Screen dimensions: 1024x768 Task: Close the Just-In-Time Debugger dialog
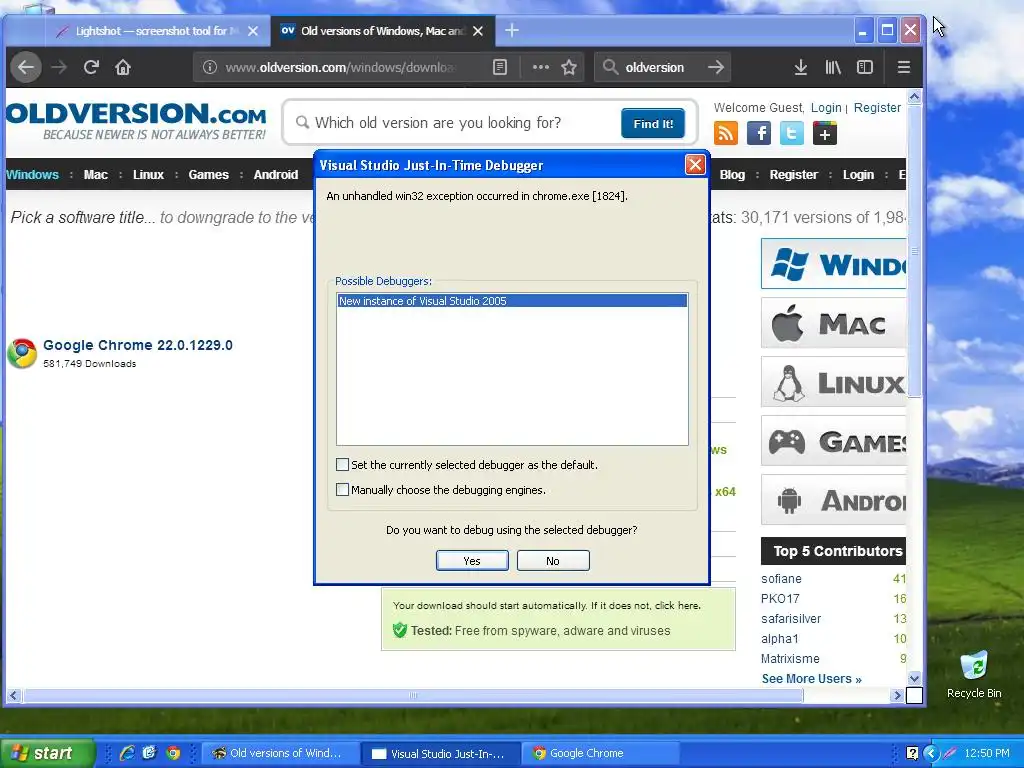pos(695,165)
